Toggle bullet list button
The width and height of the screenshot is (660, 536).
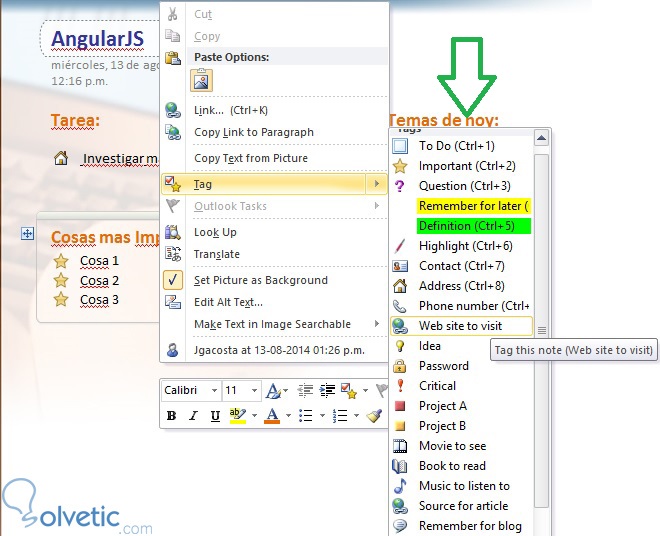pos(306,416)
